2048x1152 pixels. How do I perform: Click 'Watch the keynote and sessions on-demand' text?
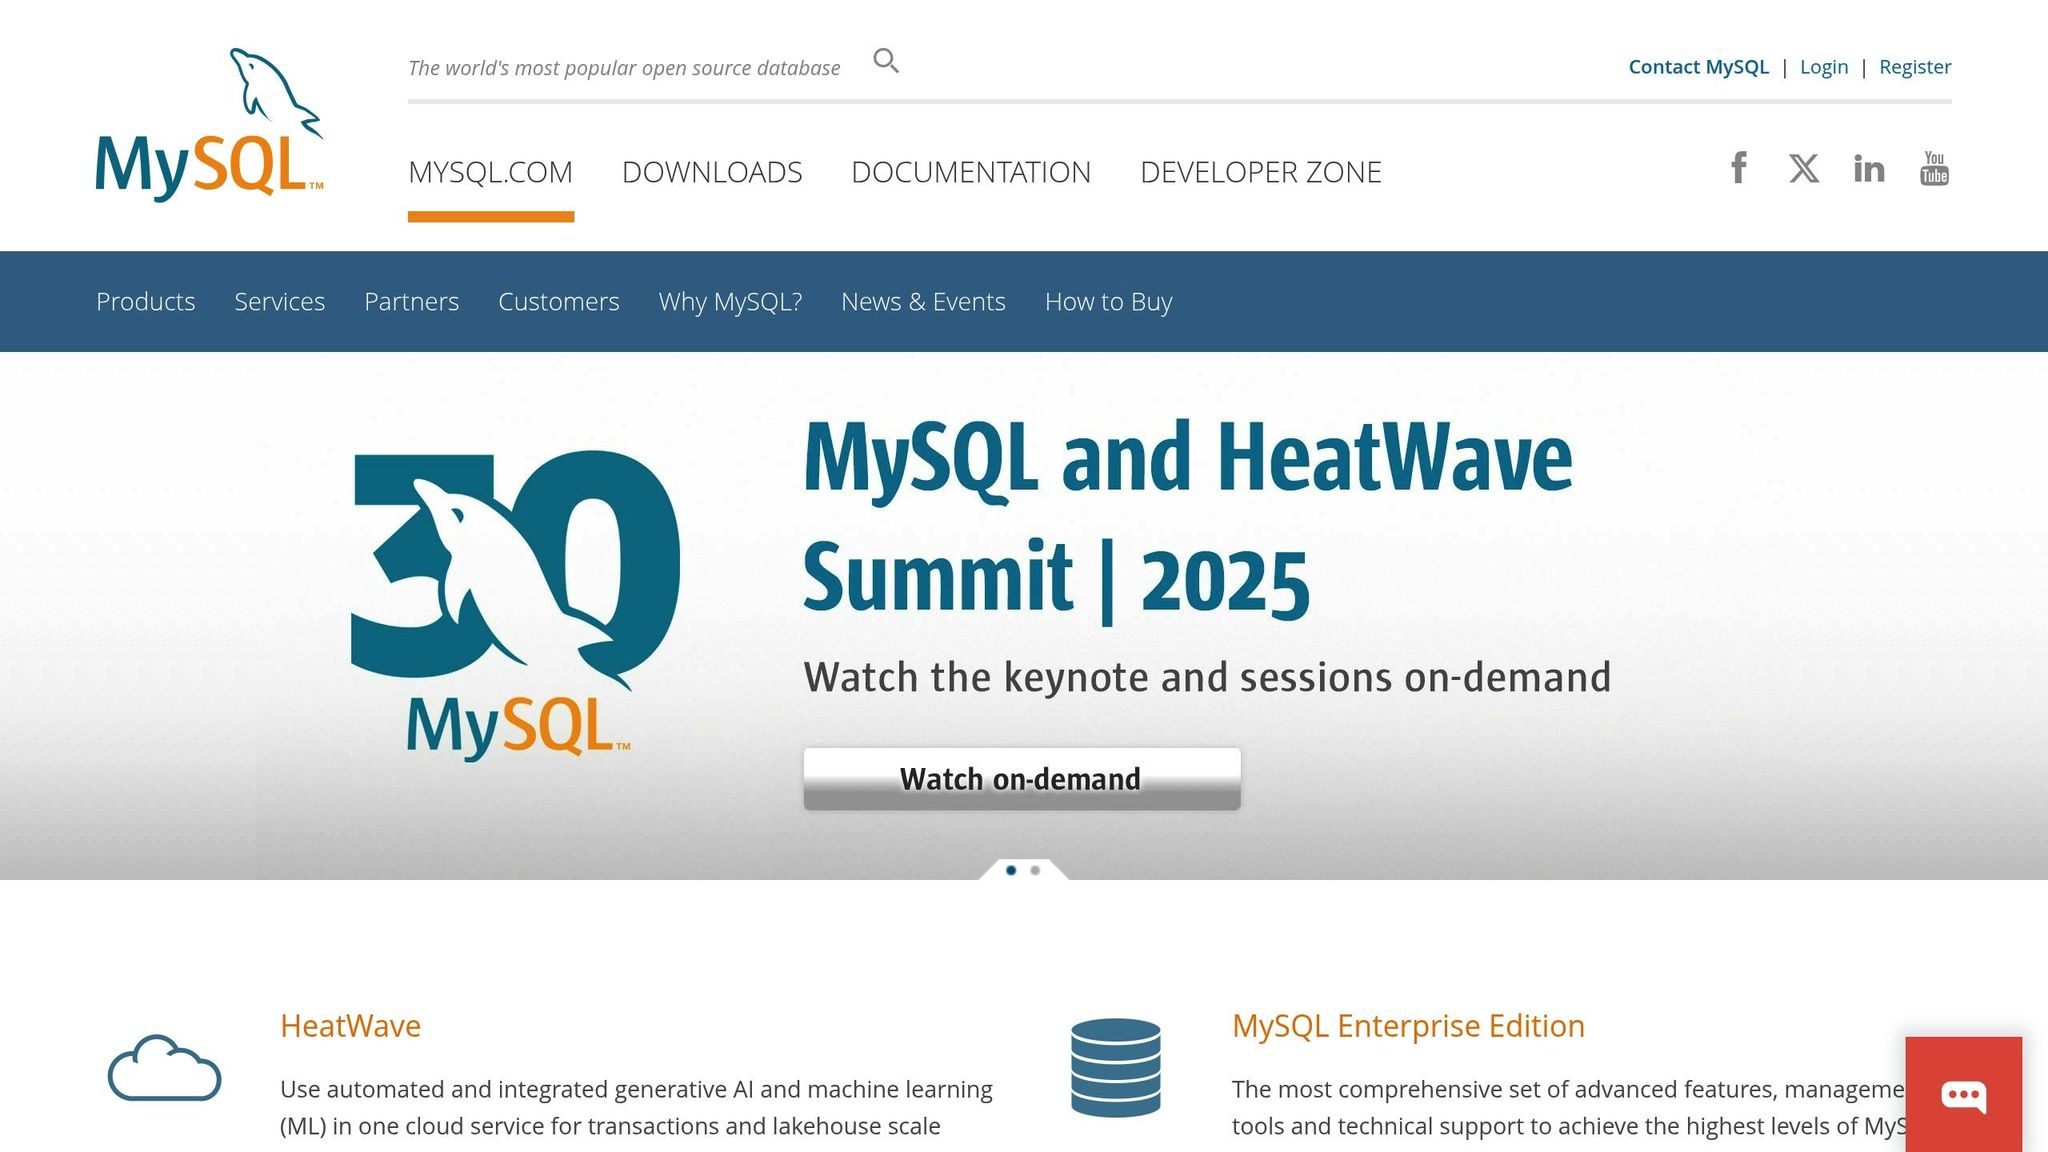click(1207, 677)
